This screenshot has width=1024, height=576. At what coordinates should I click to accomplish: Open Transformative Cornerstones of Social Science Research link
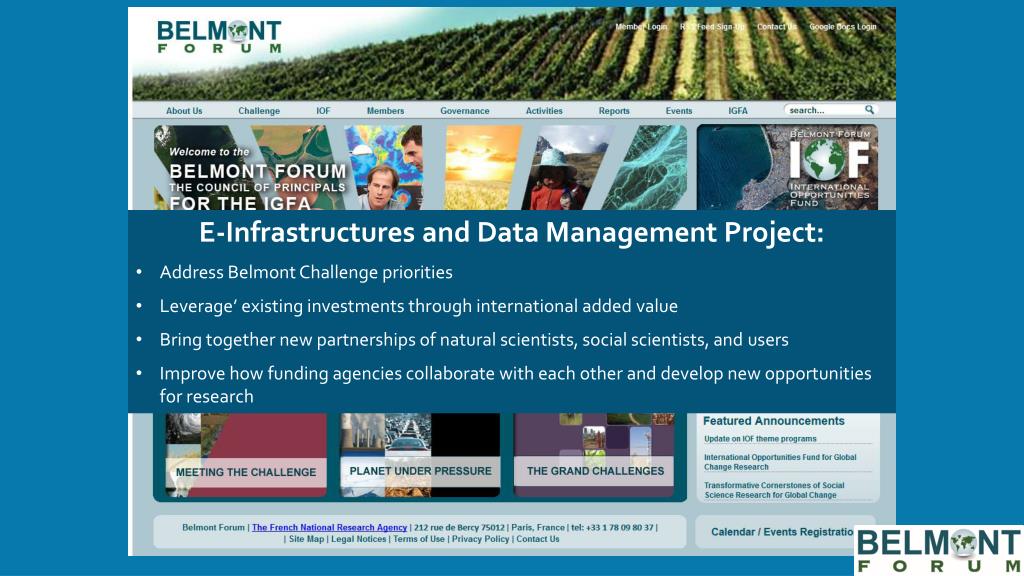click(774, 490)
